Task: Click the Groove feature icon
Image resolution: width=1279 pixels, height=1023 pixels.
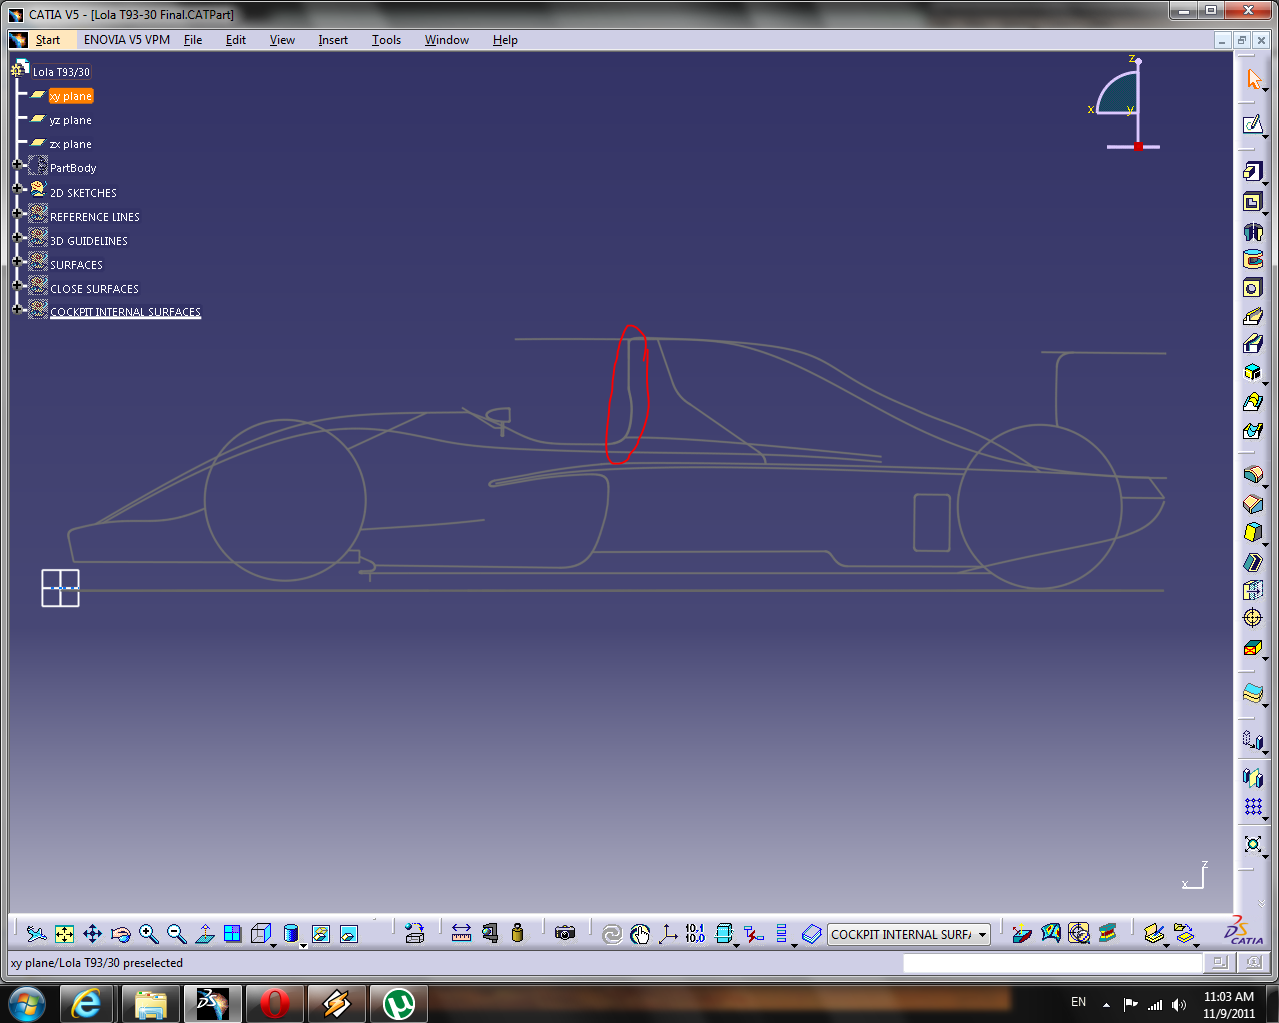Action: click(1253, 259)
